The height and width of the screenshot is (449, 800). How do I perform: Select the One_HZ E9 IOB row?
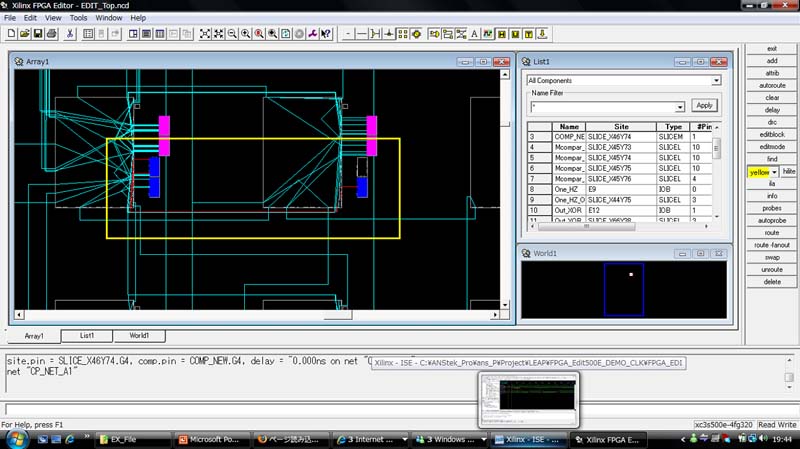tap(619, 189)
